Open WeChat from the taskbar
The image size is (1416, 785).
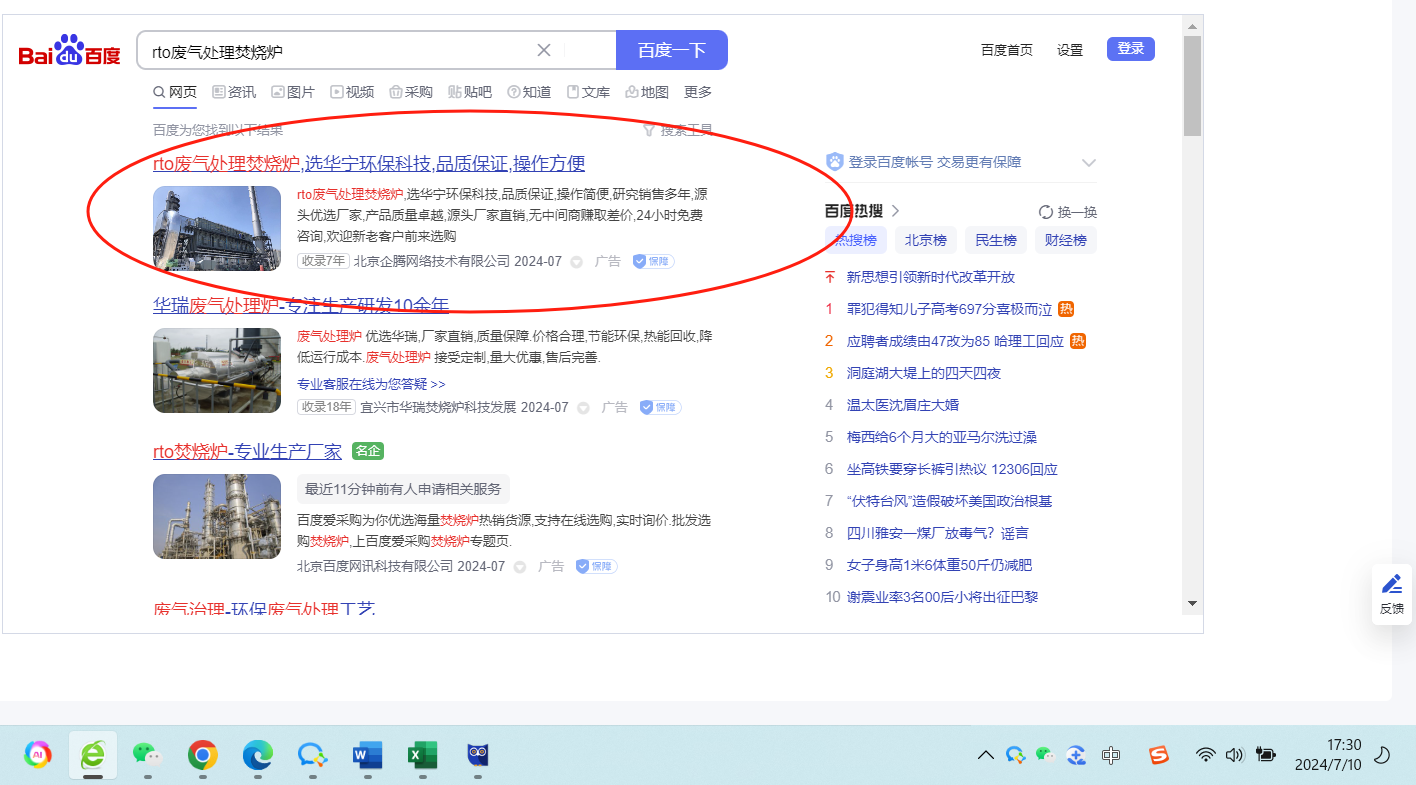point(147,756)
